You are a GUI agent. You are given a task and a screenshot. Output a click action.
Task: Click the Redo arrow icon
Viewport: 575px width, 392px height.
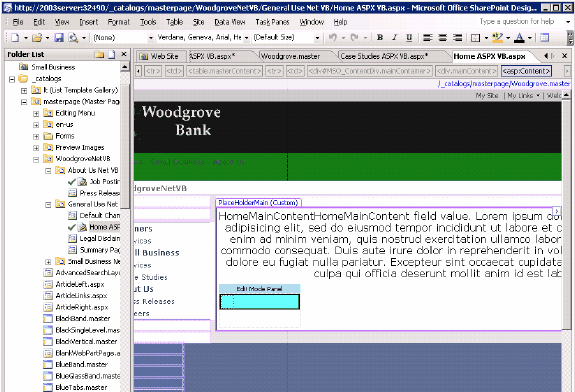[354, 37]
